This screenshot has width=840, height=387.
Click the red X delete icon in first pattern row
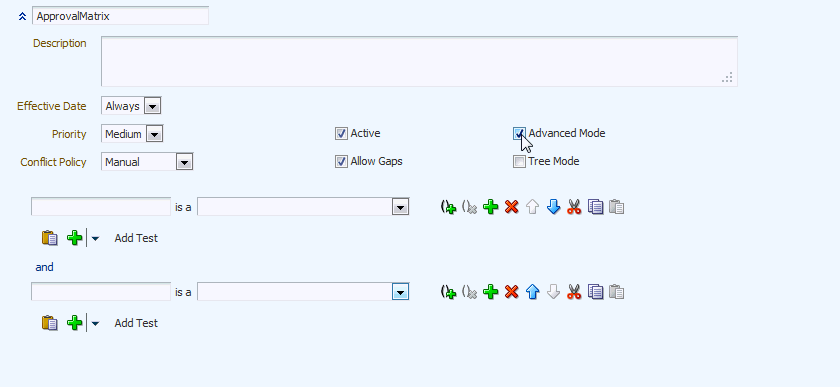(x=512, y=207)
